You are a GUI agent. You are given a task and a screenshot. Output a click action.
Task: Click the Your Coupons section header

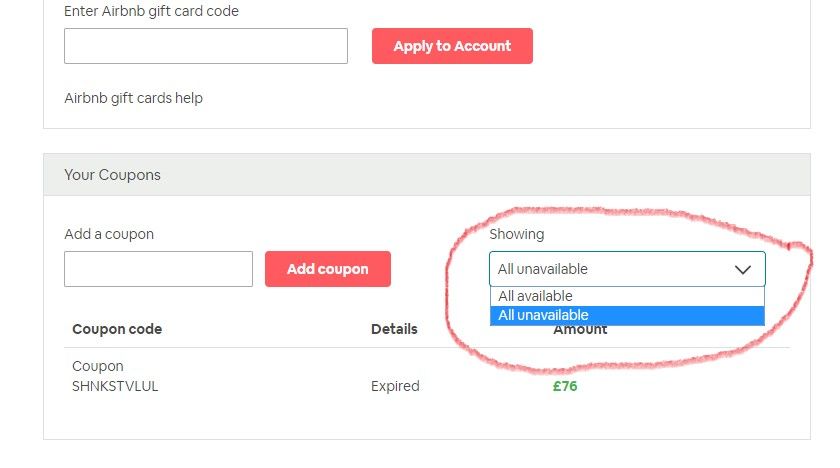(x=112, y=175)
